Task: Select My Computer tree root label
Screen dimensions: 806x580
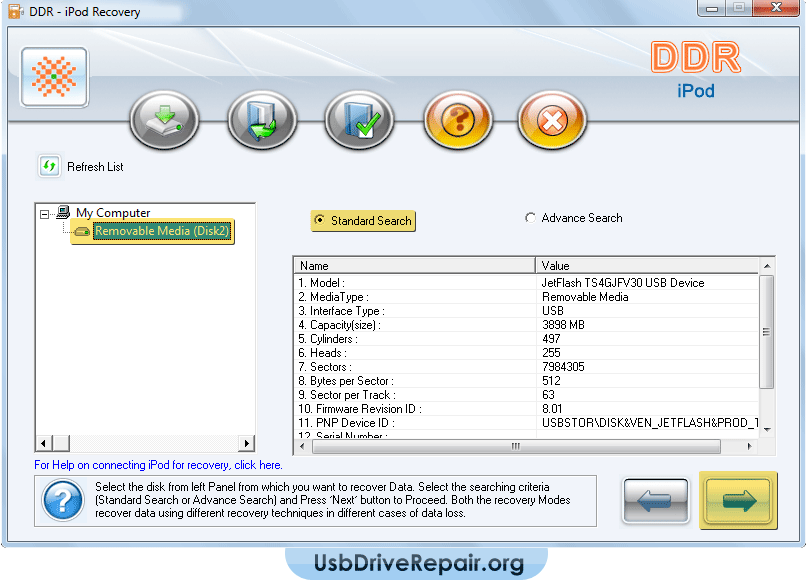Action: pos(113,213)
